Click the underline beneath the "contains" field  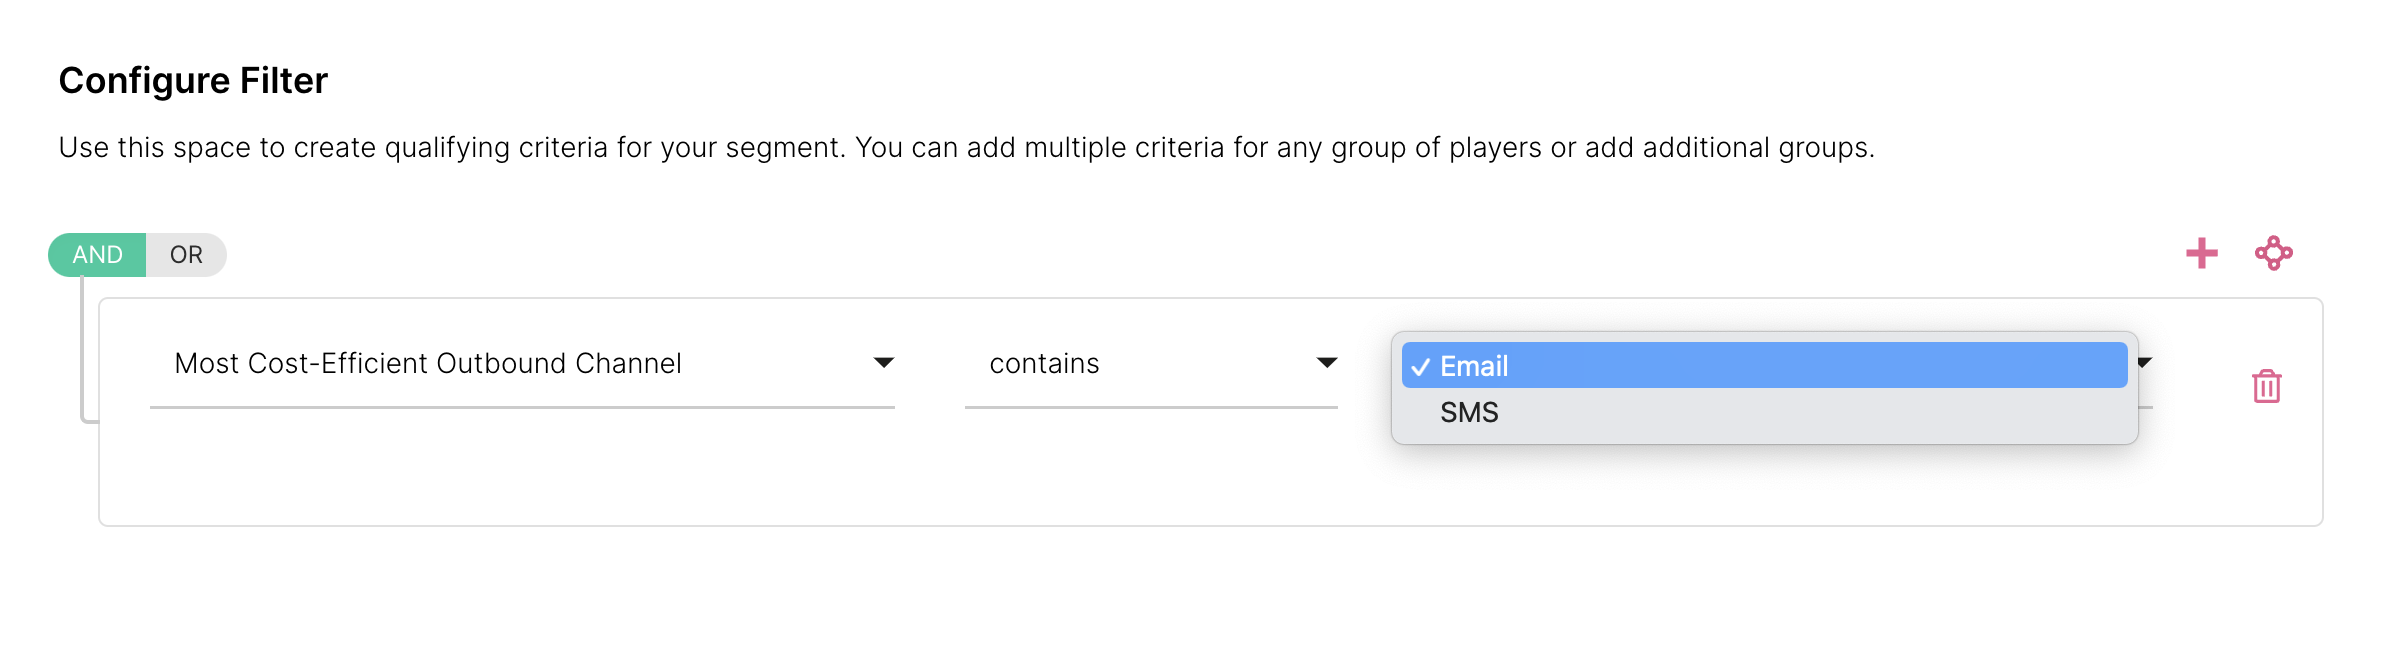click(1150, 408)
